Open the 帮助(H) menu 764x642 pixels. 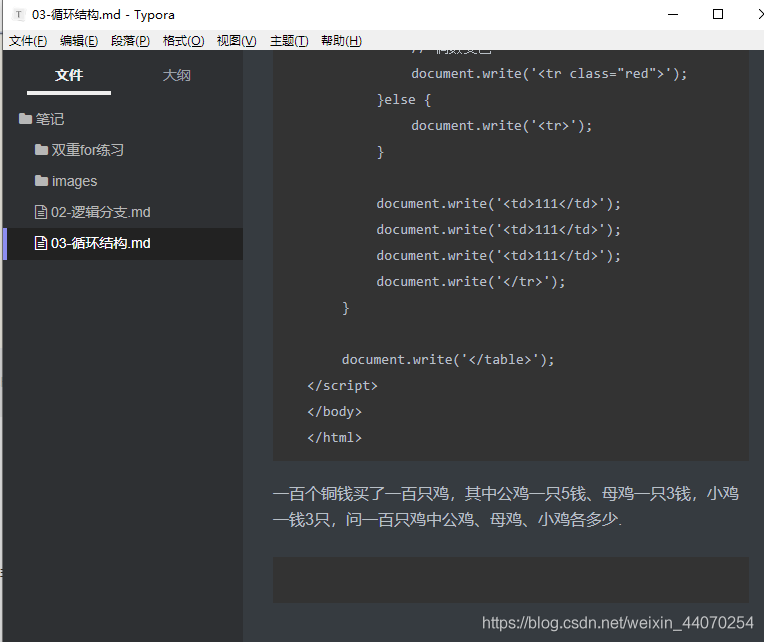coord(342,41)
